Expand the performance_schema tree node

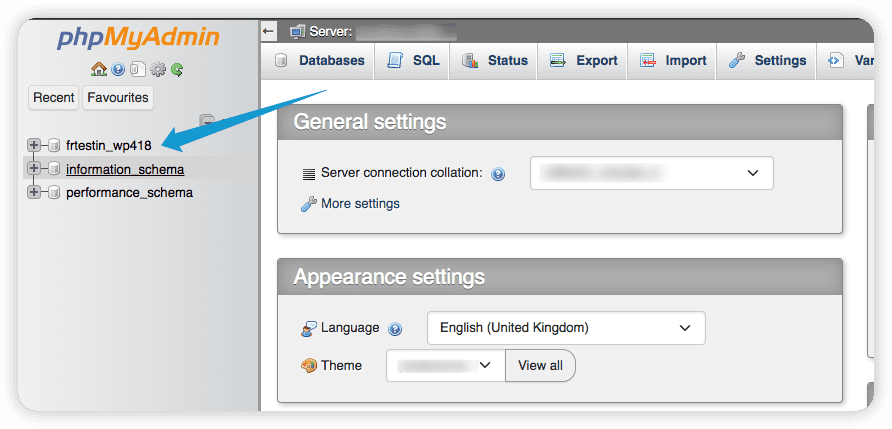(x=34, y=192)
